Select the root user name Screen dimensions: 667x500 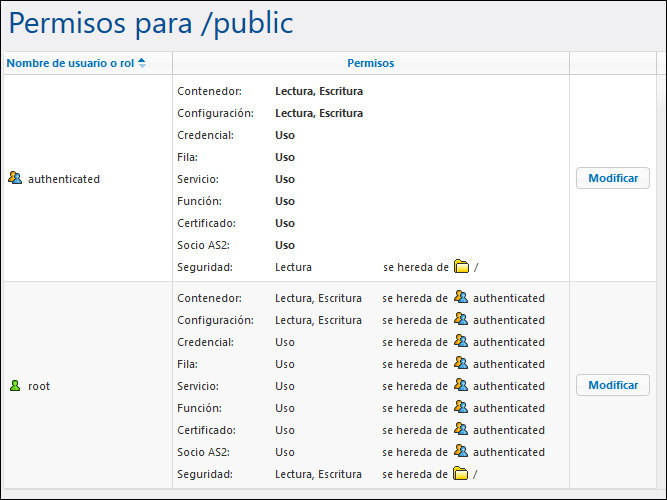39,386
